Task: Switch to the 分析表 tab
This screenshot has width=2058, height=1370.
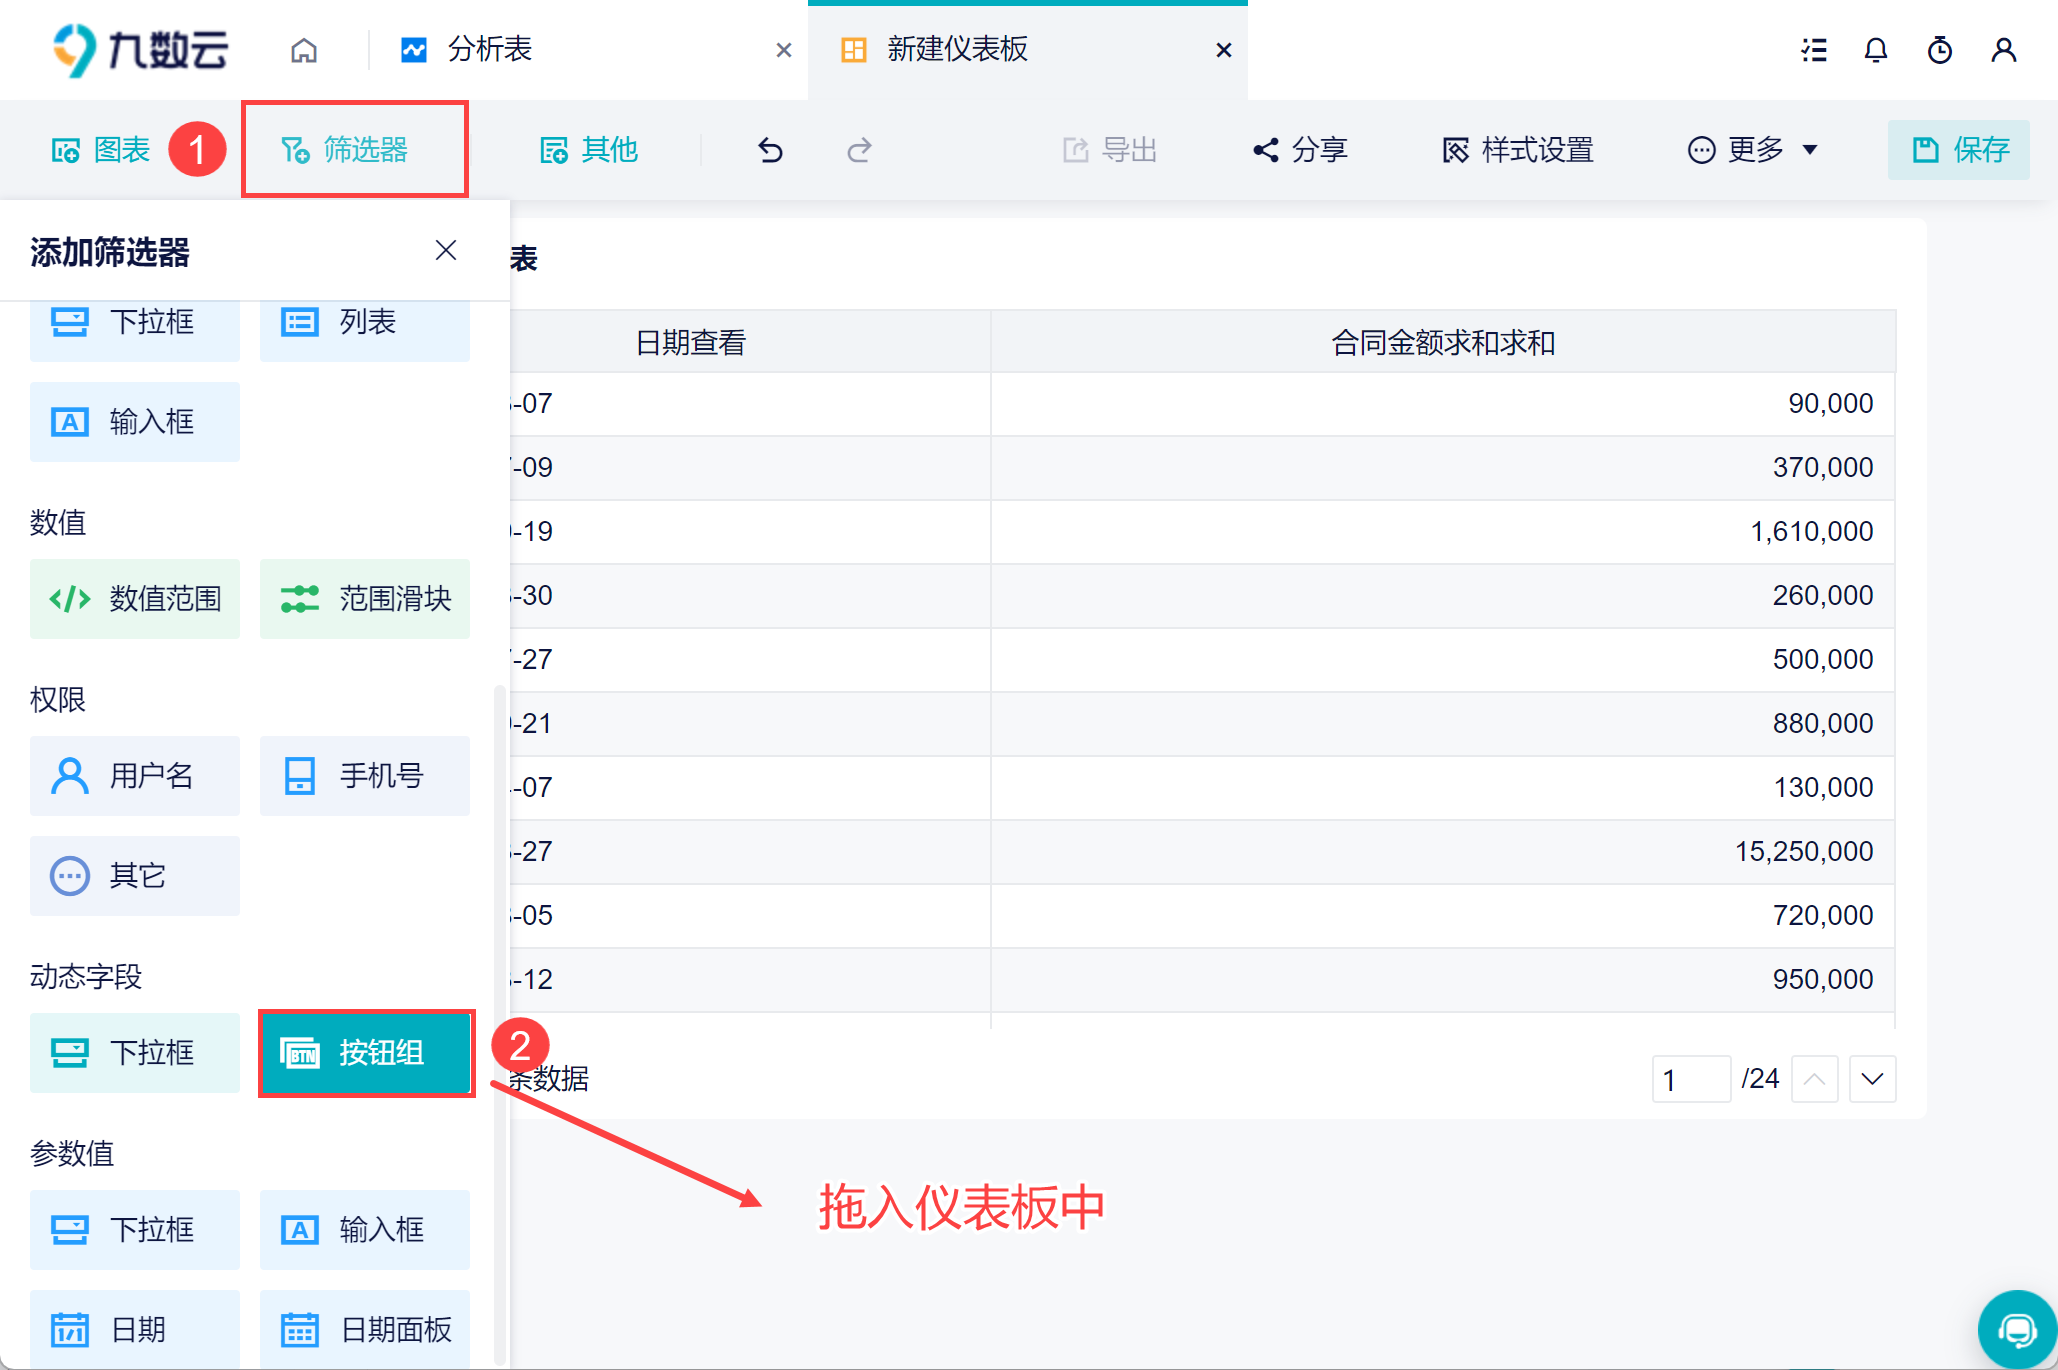Action: 490,50
